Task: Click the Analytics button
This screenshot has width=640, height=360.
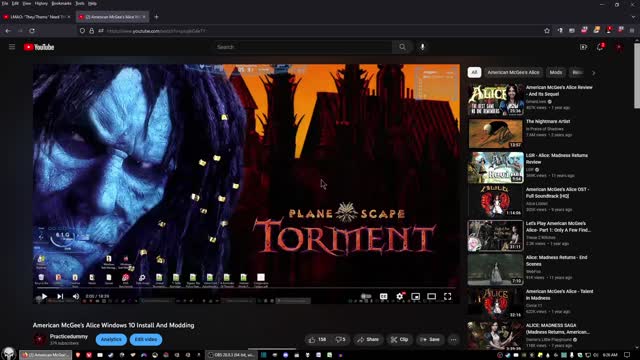Action: click(111, 340)
